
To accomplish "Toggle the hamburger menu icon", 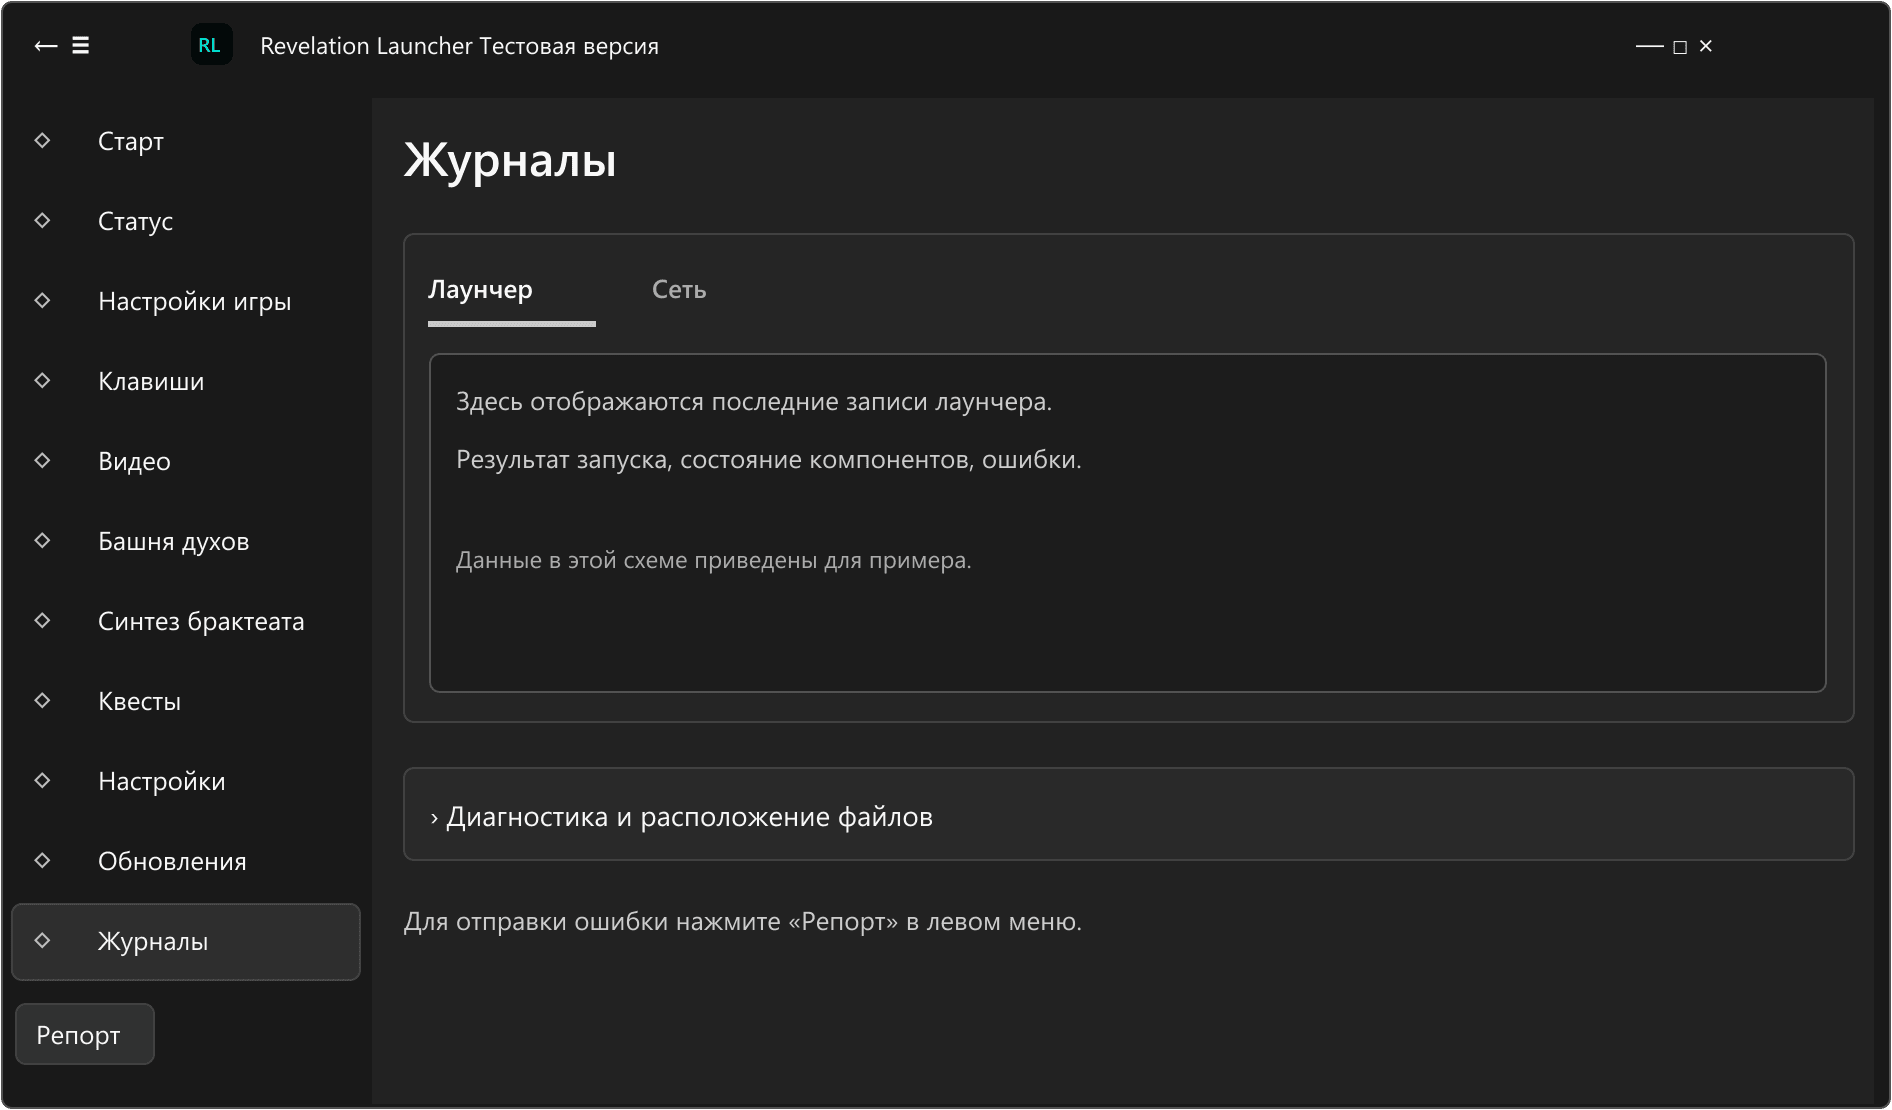I will tap(81, 46).
